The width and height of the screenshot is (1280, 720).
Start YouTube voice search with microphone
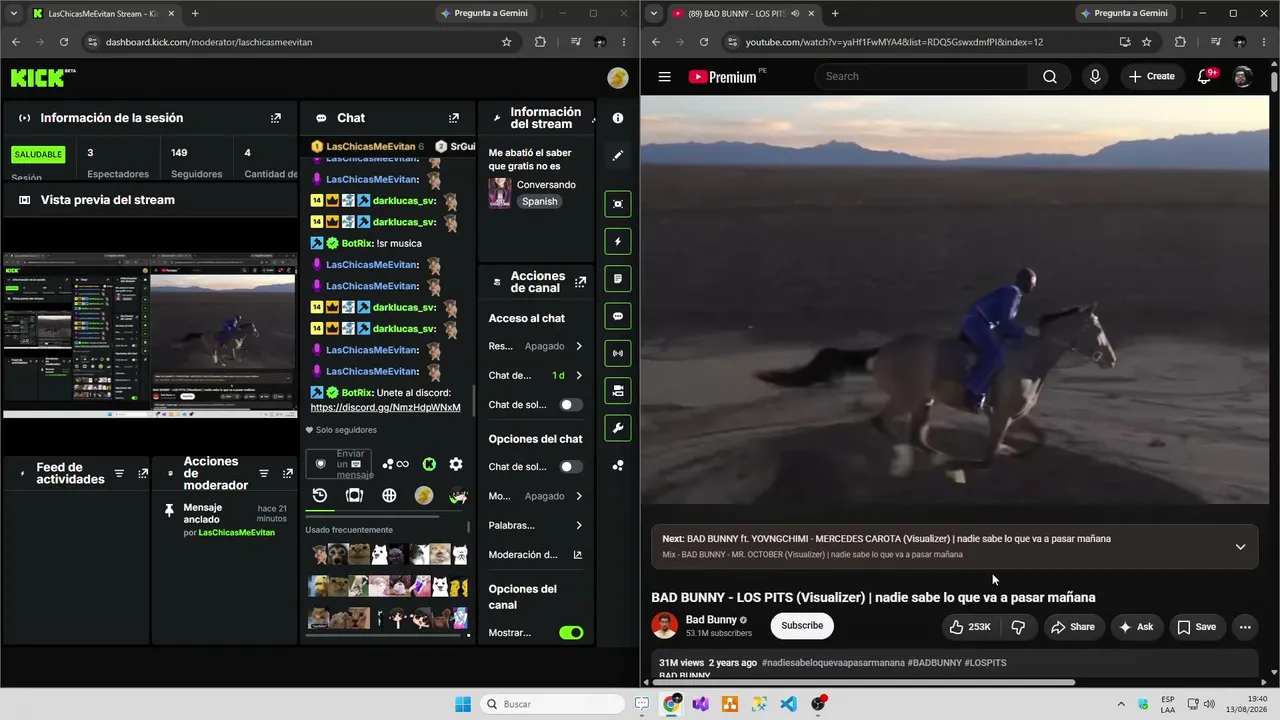1095,76
